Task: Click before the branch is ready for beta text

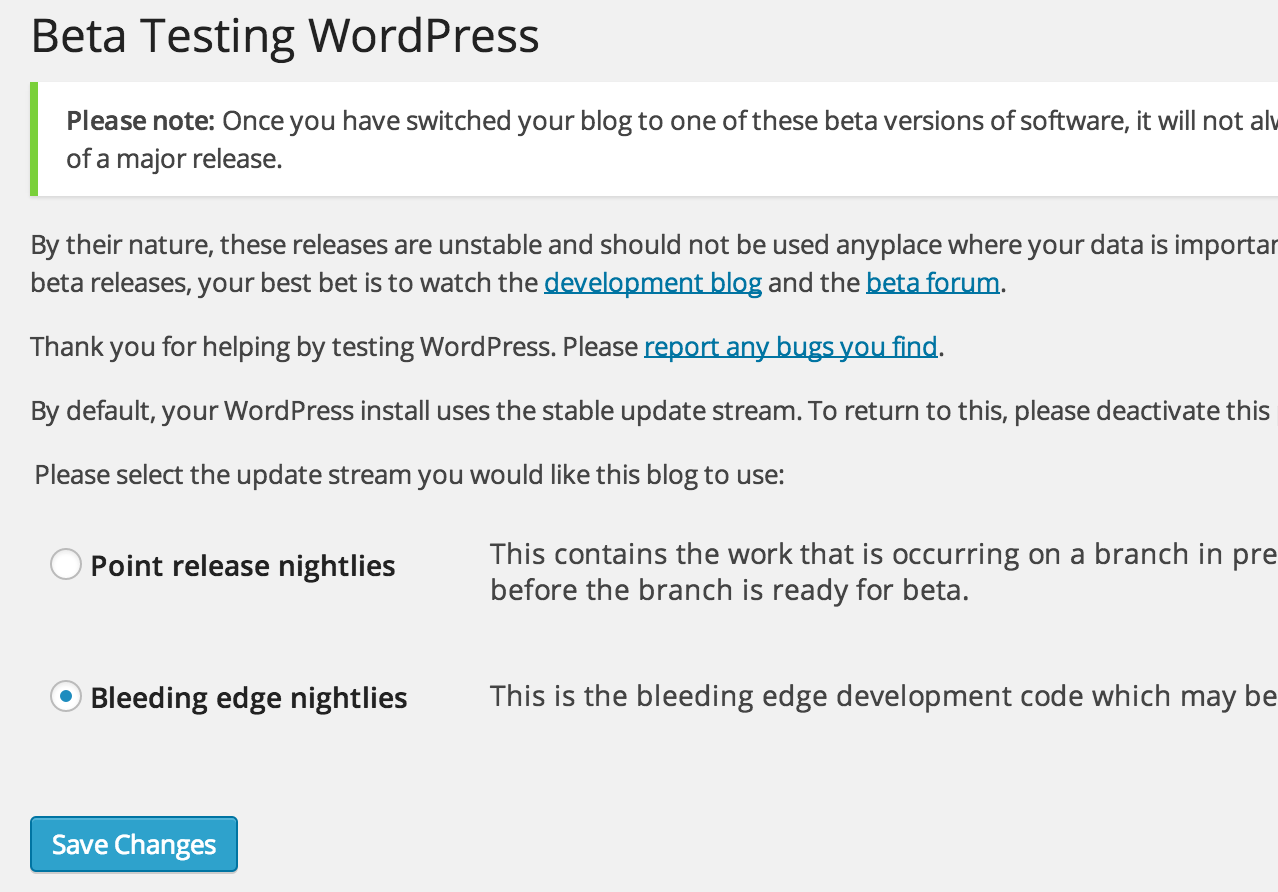Action: [x=729, y=590]
